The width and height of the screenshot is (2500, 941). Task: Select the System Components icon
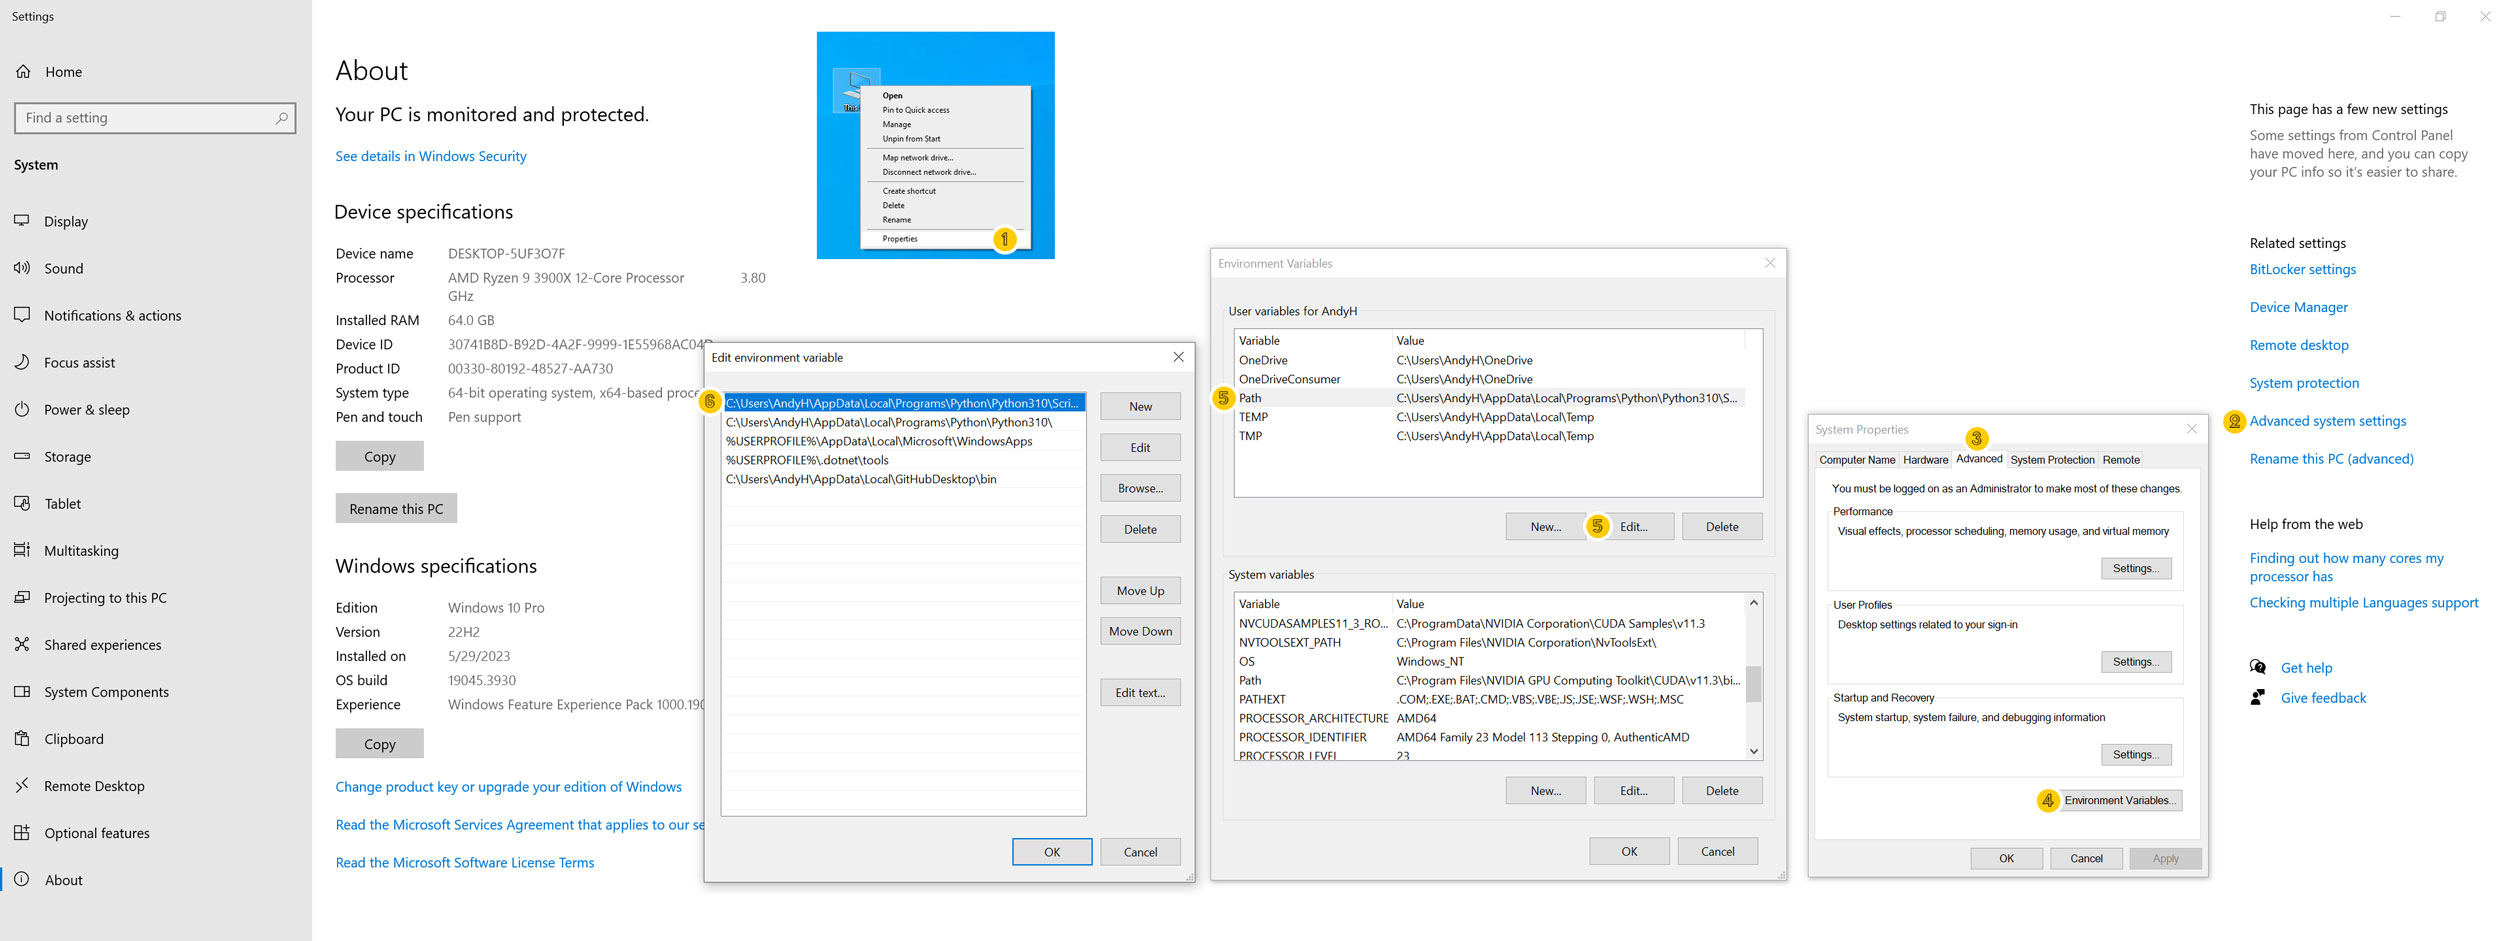point(22,691)
